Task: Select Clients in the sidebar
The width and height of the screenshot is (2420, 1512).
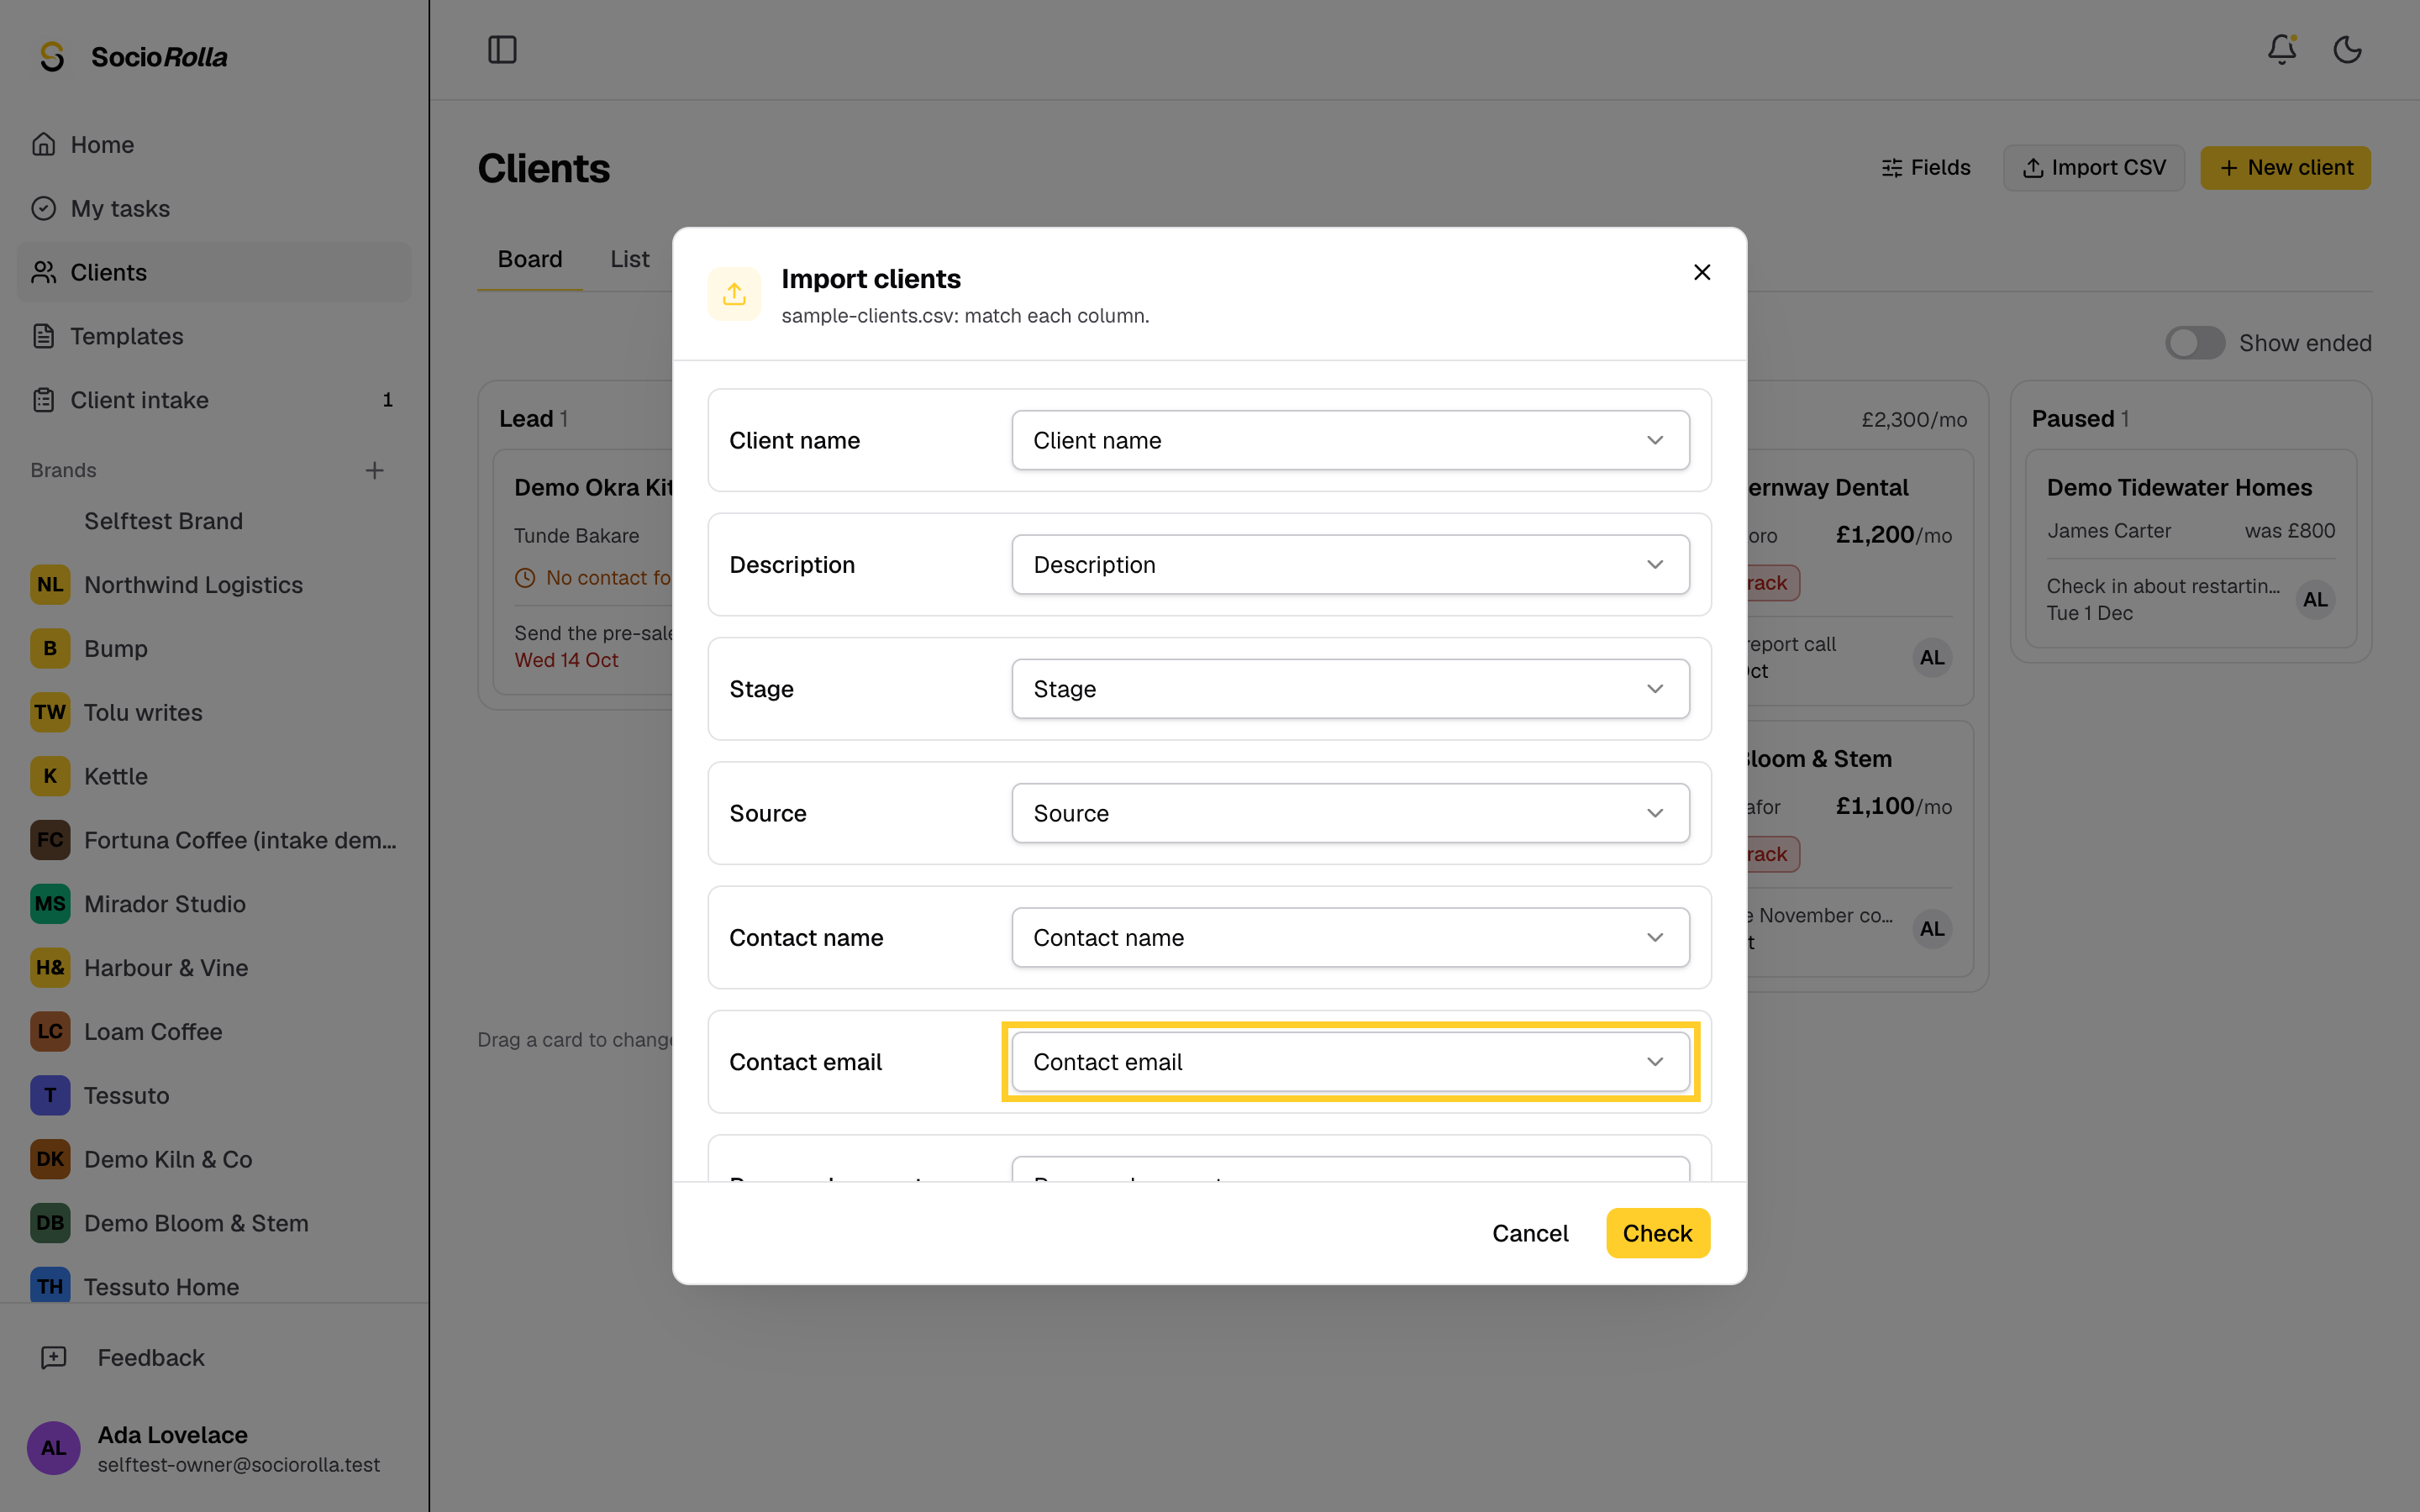Action: click(x=214, y=272)
